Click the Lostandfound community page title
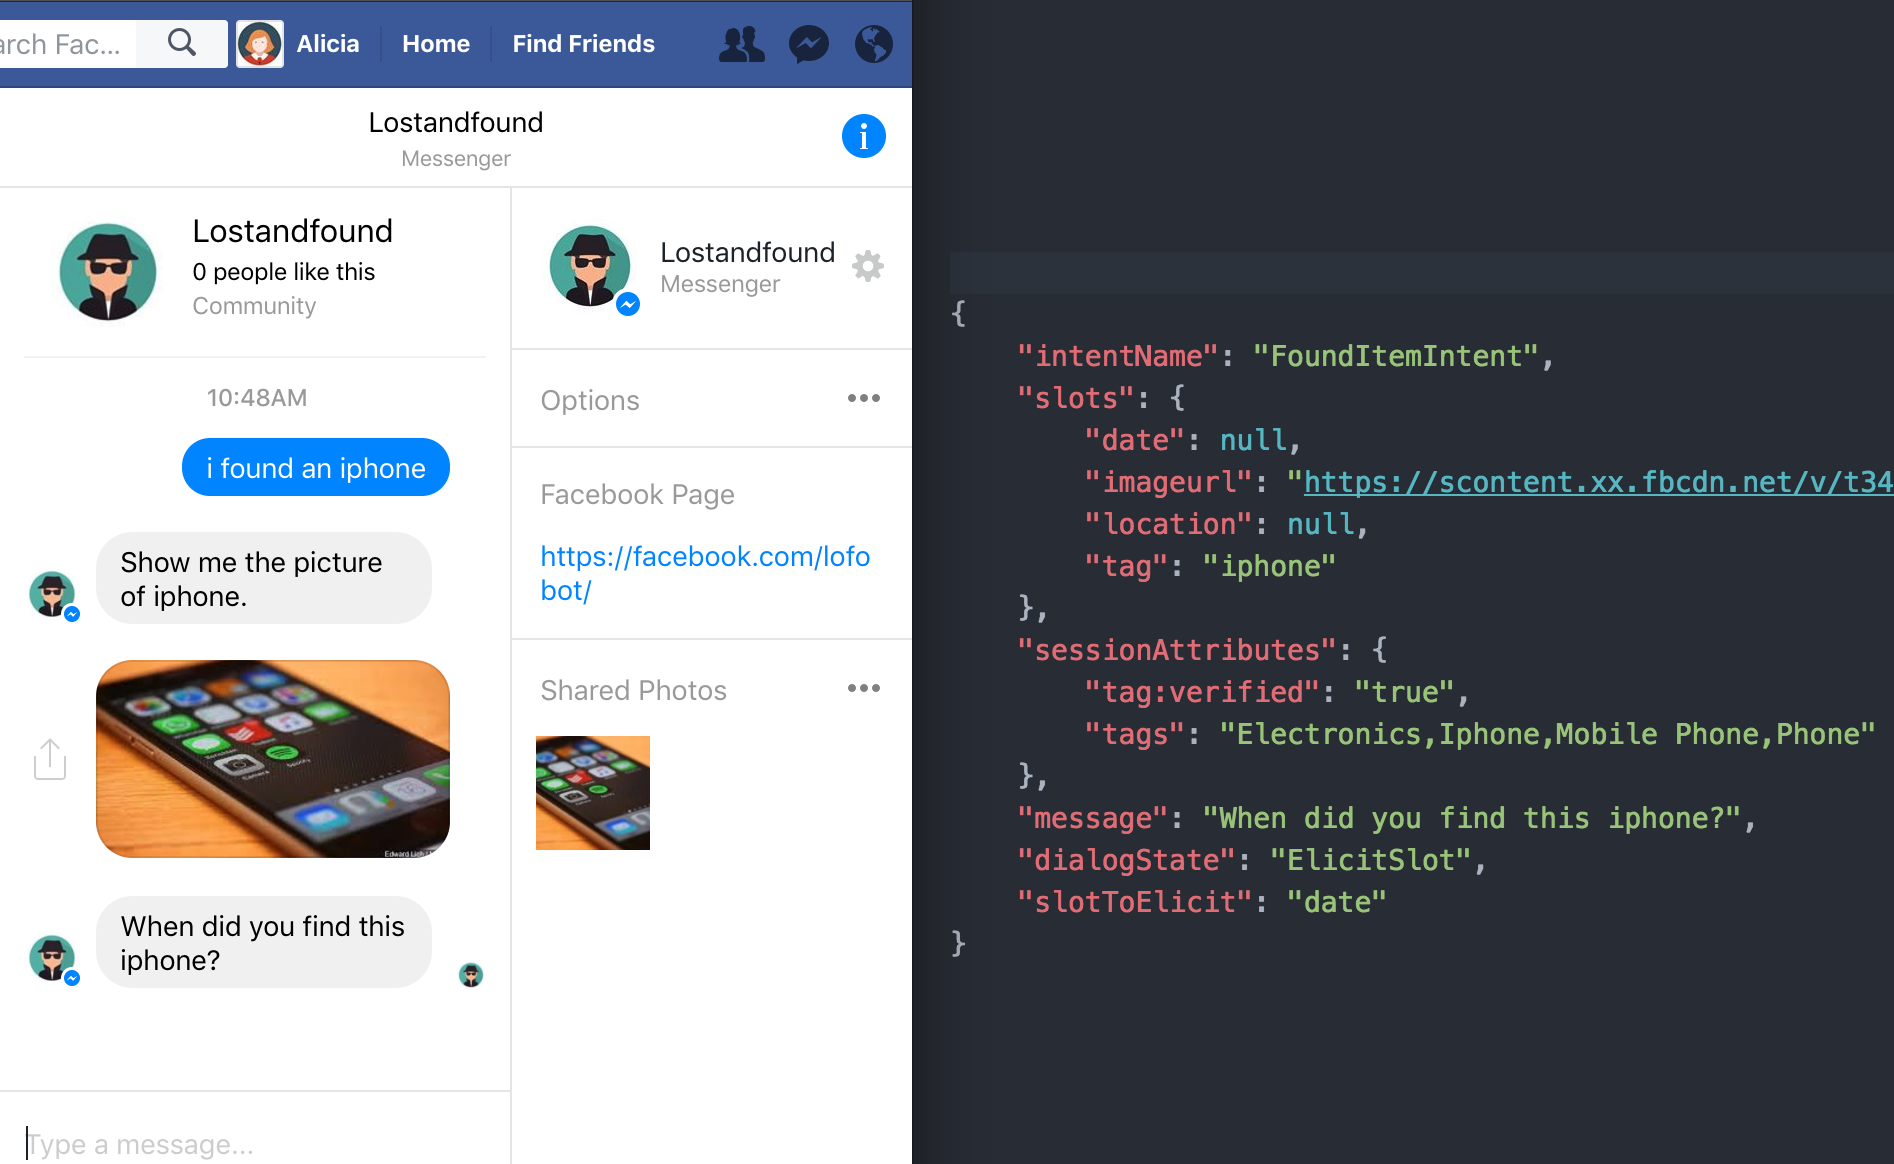Image resolution: width=1894 pixels, height=1164 pixels. point(293,231)
